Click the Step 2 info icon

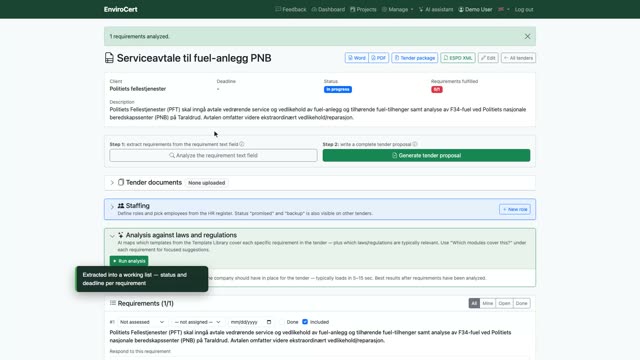click(x=415, y=144)
